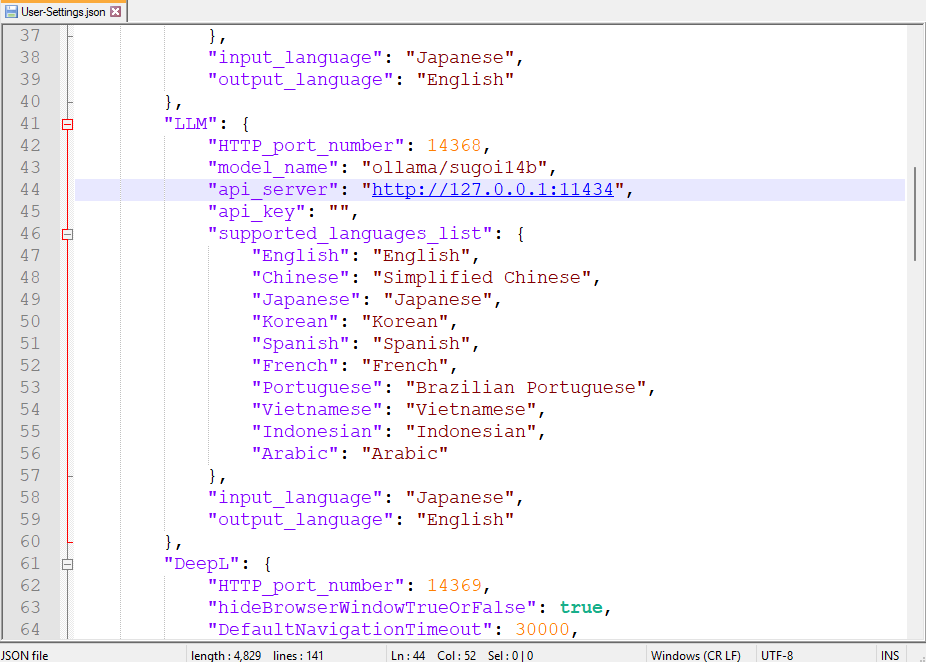Click the Windows (CR LF) line ending status
Viewport: 926px width, 662px height.
695,655
